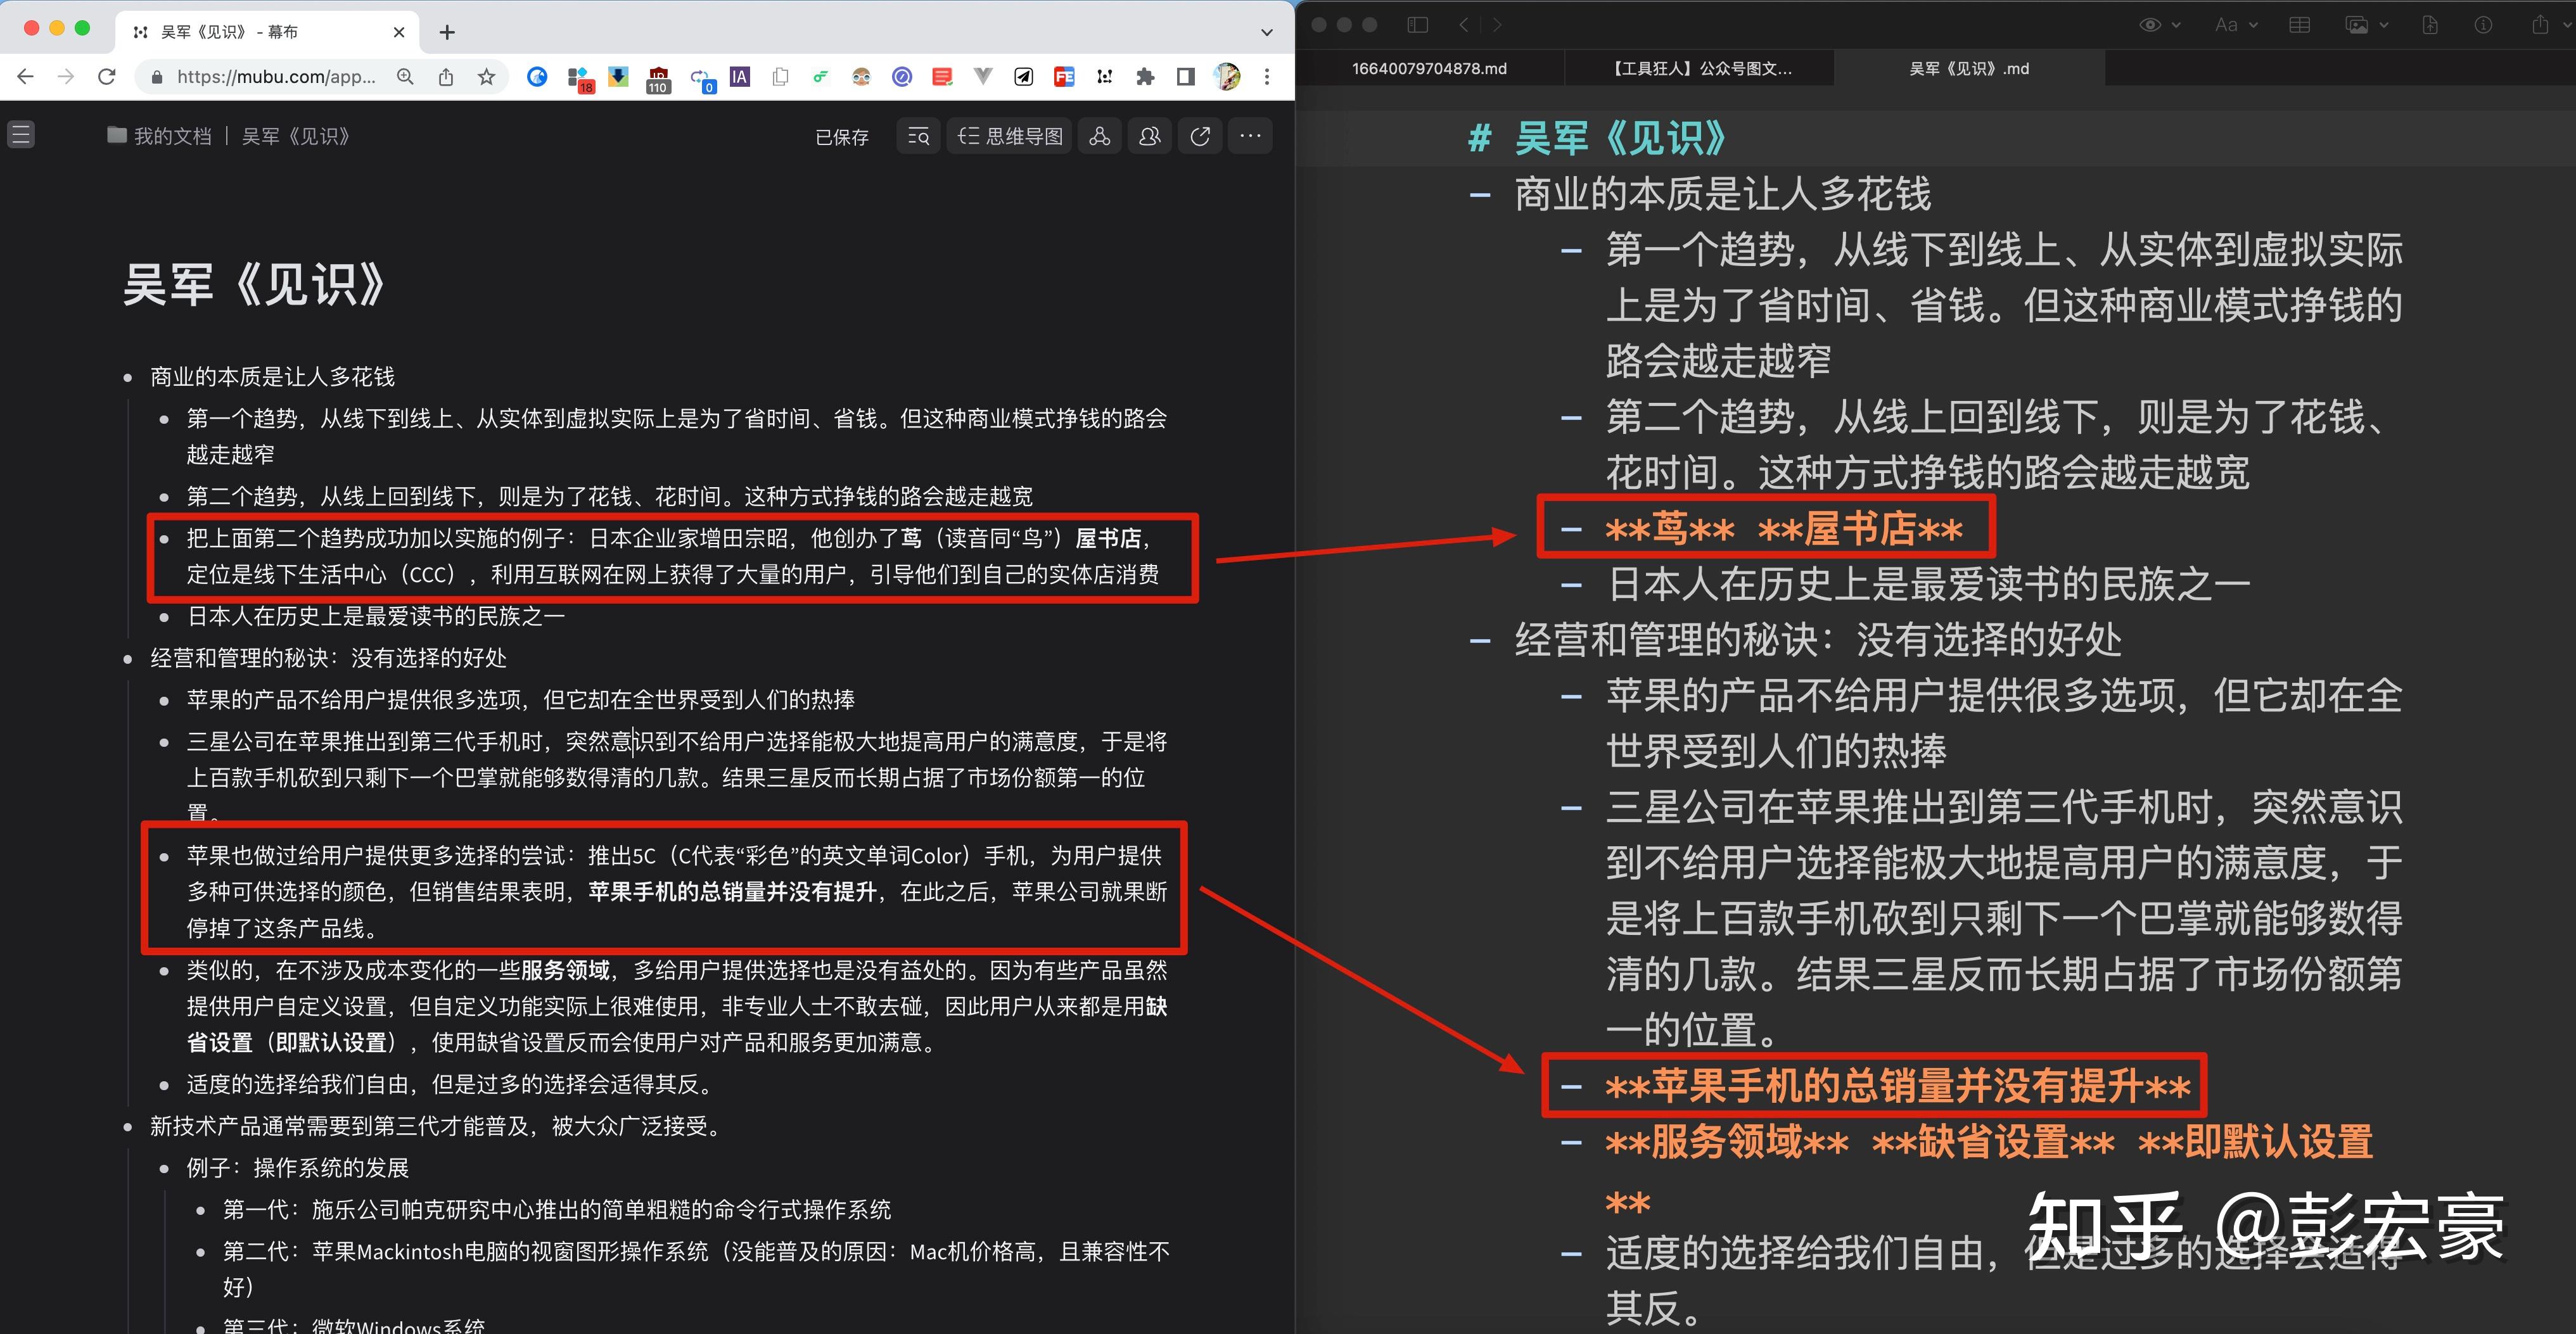Open the 思维导图 mind map view in Mubu
Viewport: 2576px width, 1334px height.
[x=1009, y=135]
